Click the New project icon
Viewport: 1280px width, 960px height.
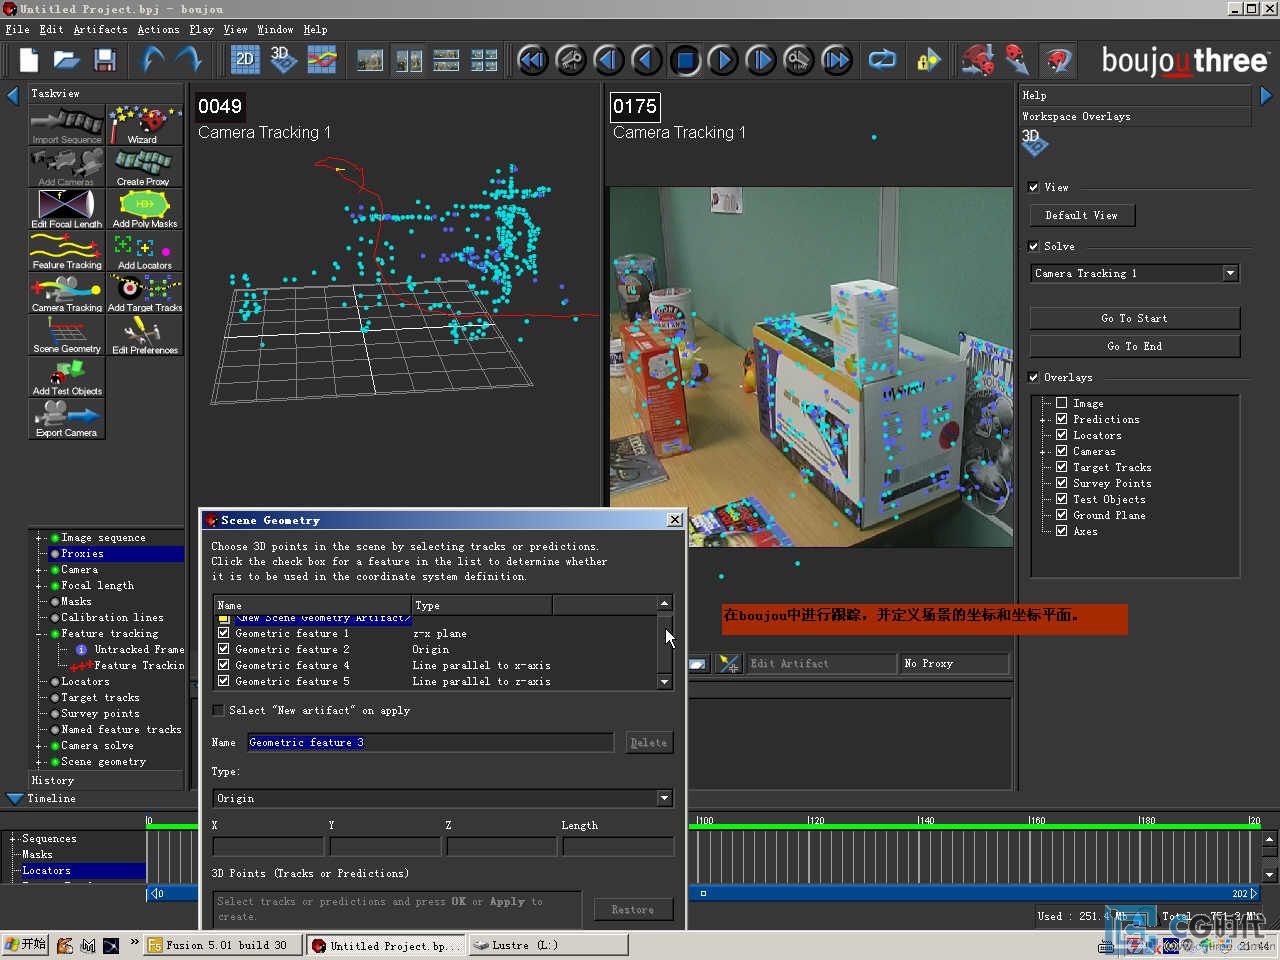[x=28, y=61]
